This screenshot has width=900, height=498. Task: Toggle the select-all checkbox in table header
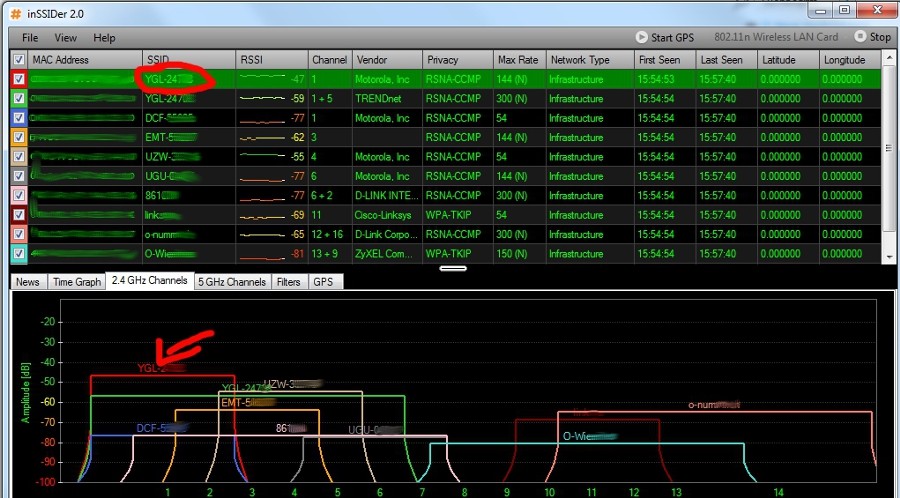coord(19,60)
